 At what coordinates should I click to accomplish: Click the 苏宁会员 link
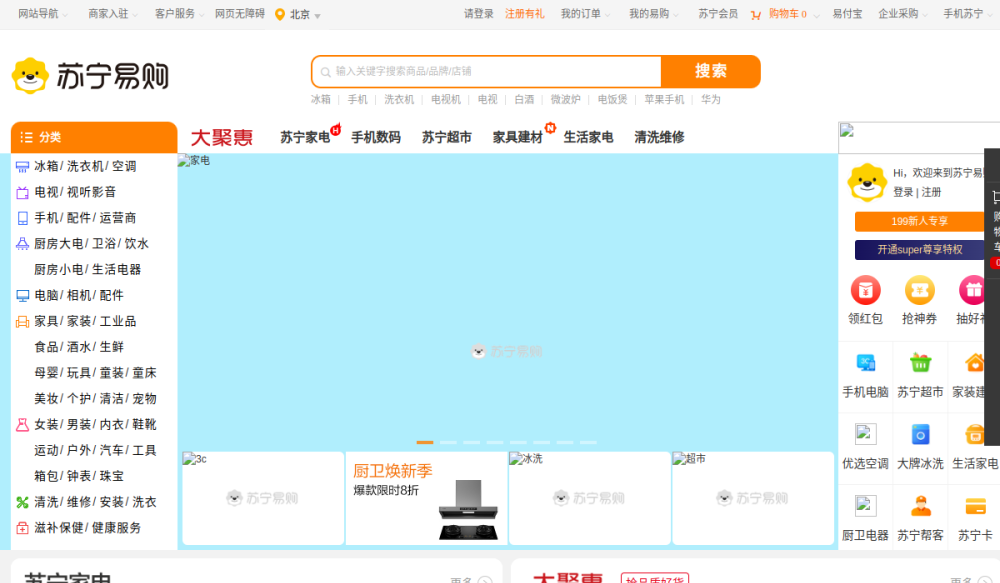[x=718, y=14]
